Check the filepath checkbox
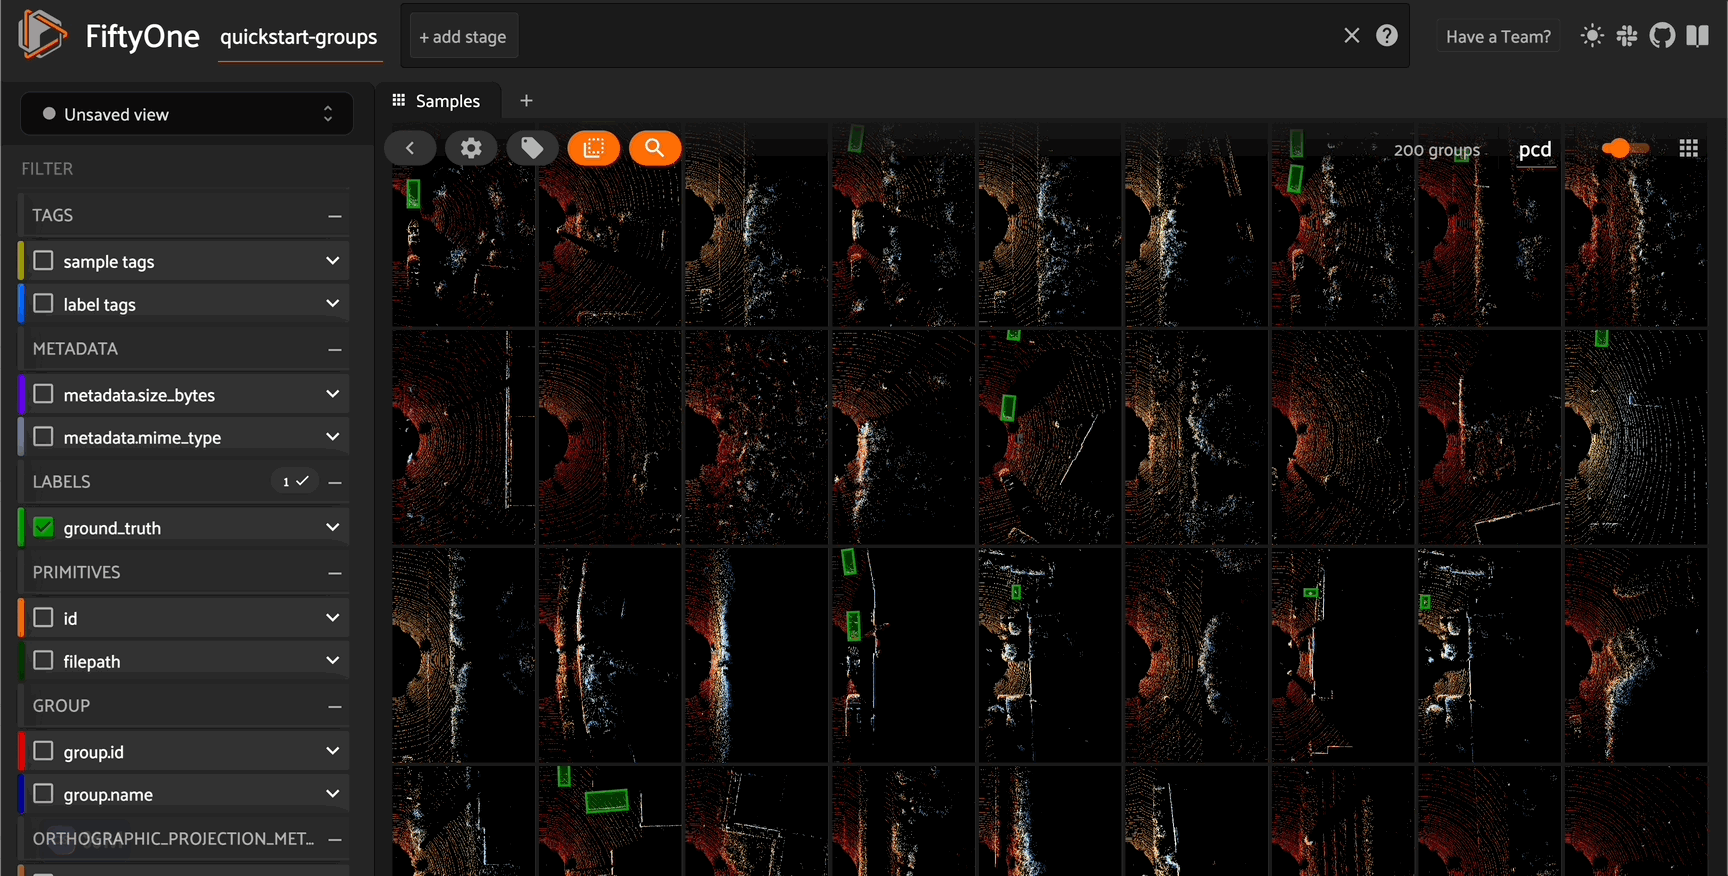The width and height of the screenshot is (1728, 876). click(43, 661)
